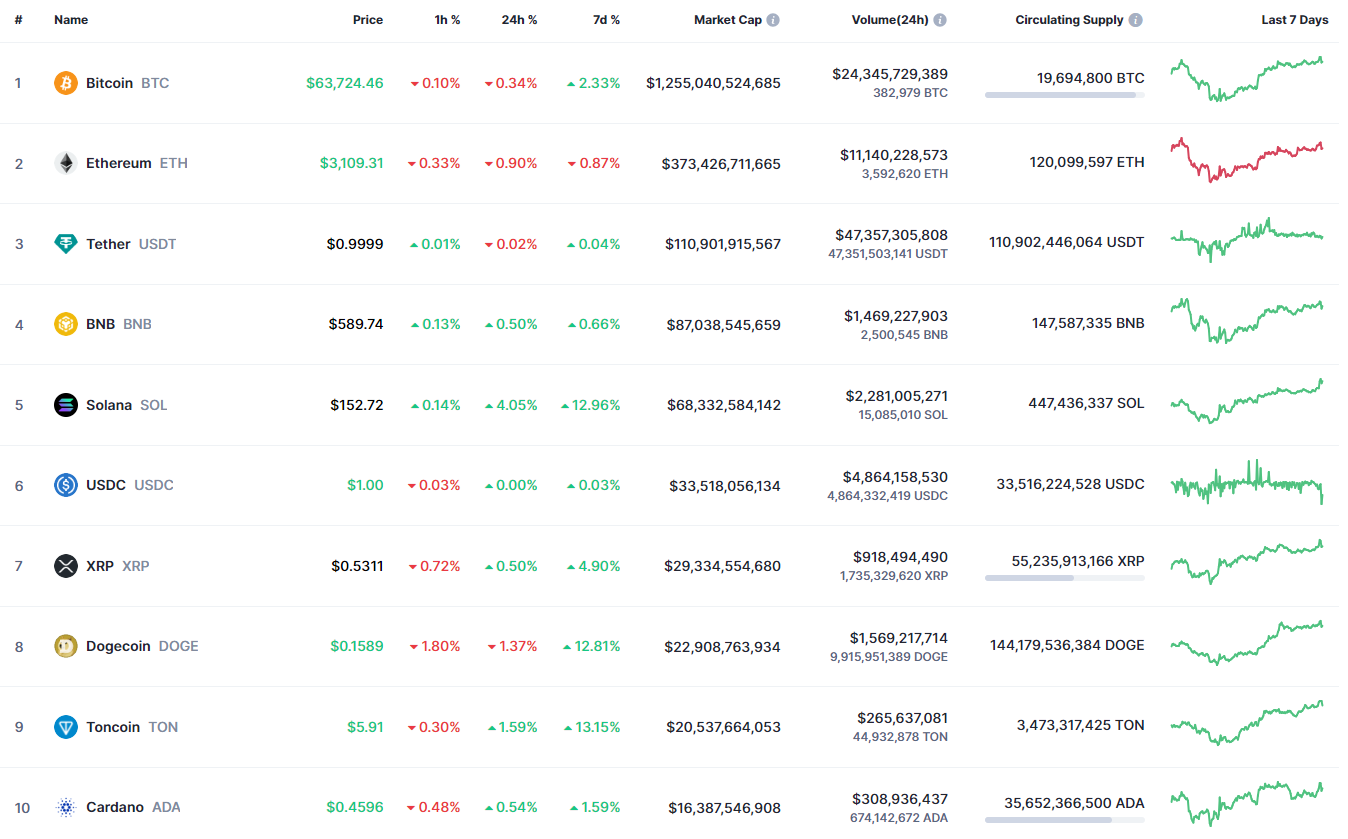This screenshot has height=839, width=1348.
Task: Click the Solana logo icon
Action: pos(65,405)
